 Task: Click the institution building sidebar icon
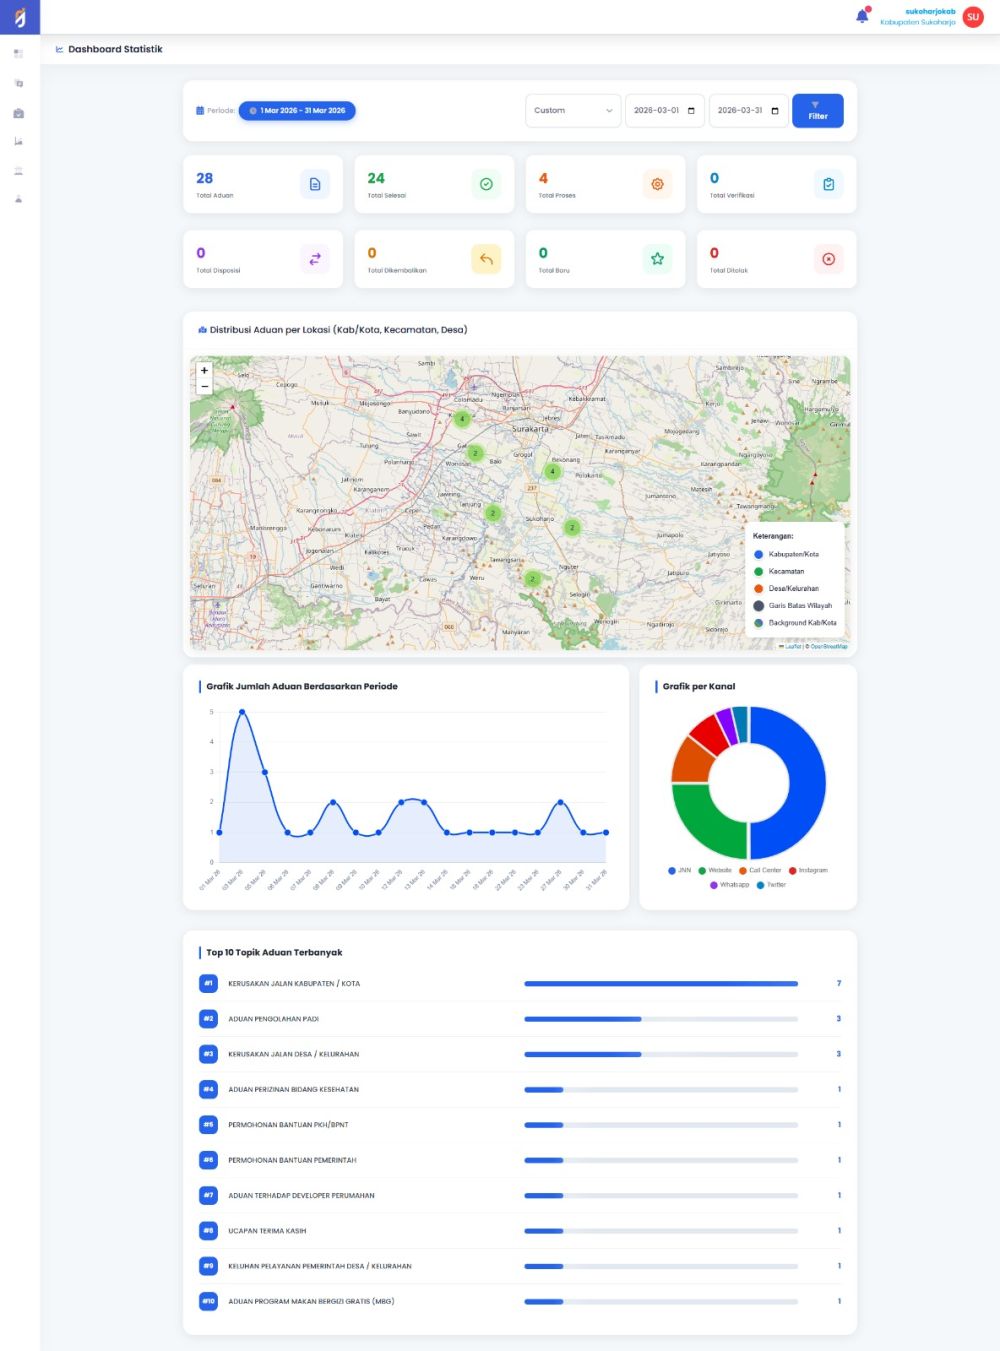[x=18, y=171]
